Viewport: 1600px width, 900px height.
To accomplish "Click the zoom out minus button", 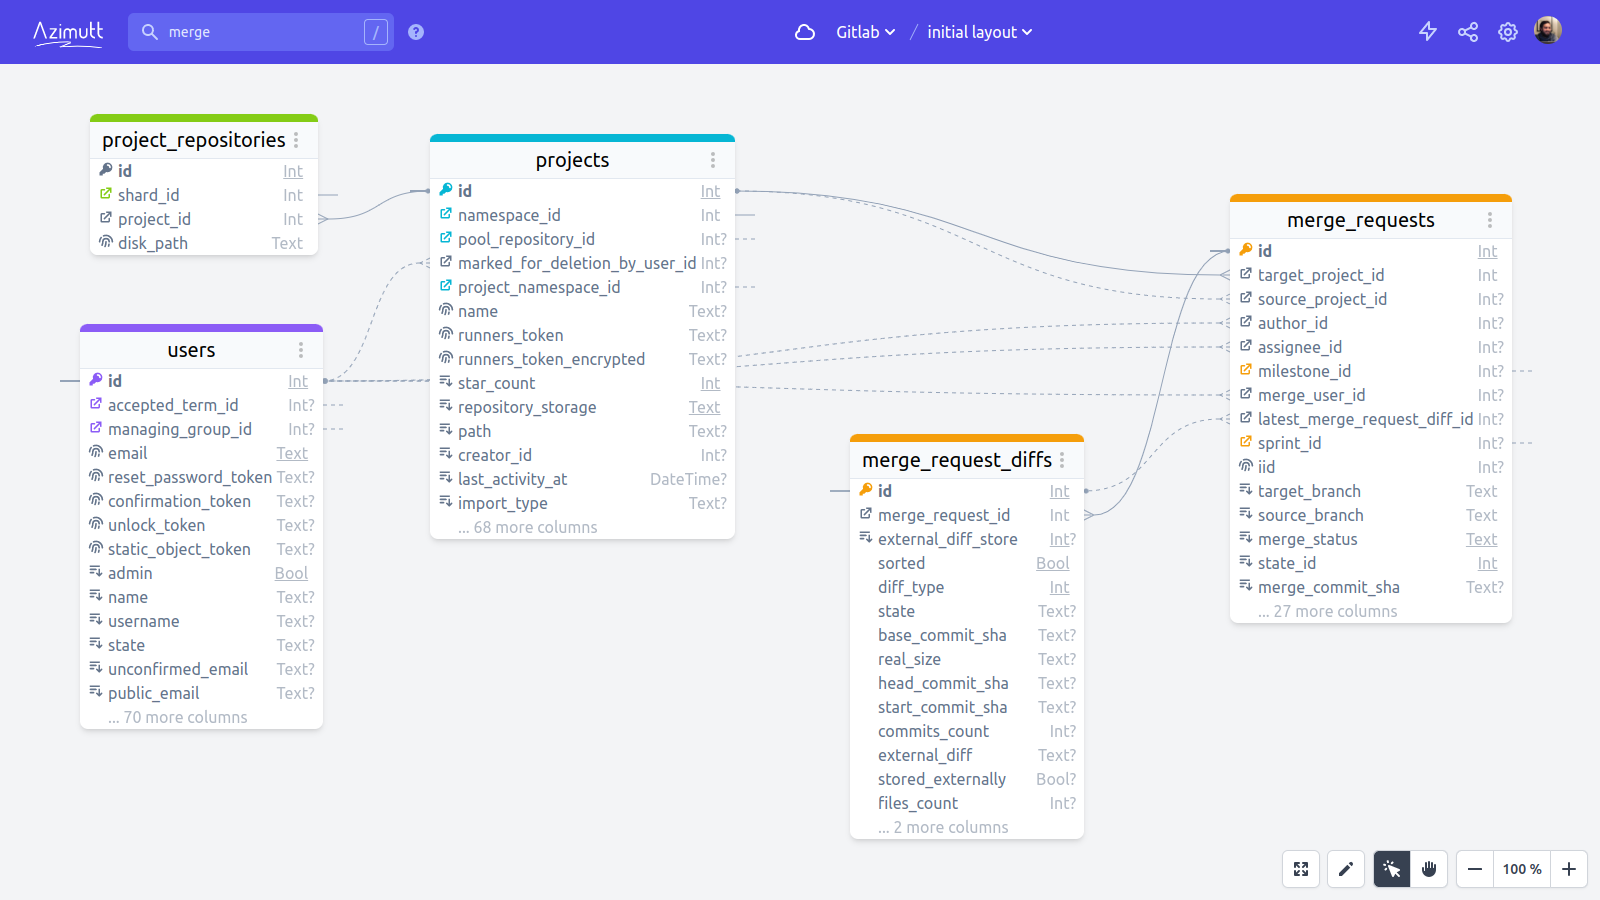I will (x=1475, y=869).
